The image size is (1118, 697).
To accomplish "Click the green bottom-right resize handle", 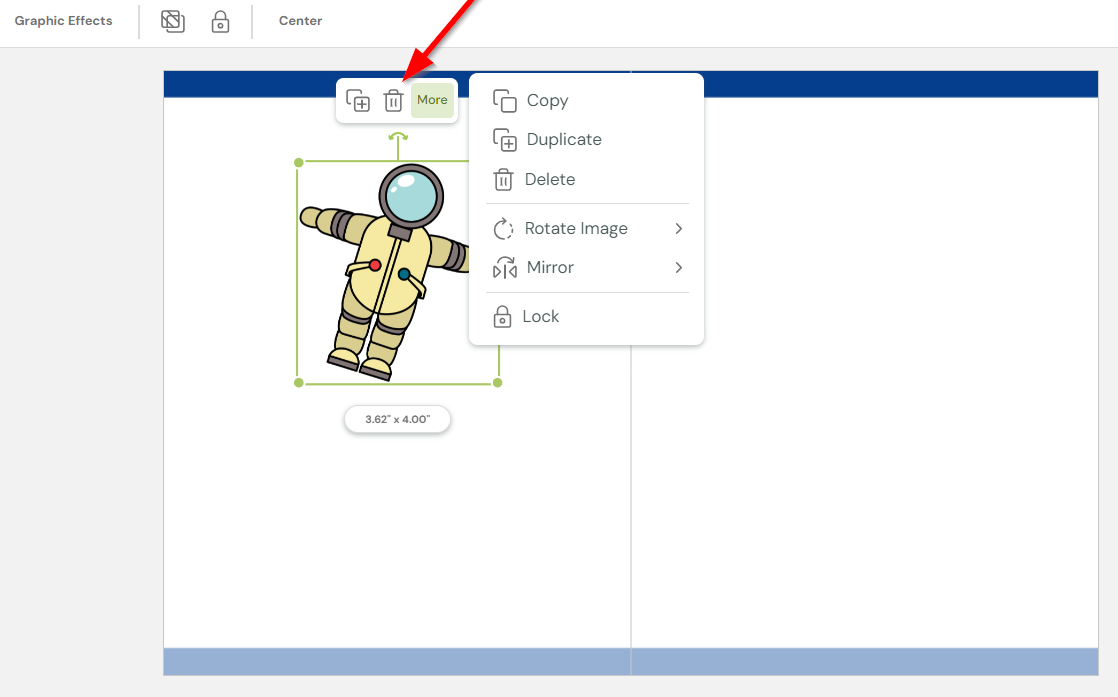I will click(x=497, y=382).
